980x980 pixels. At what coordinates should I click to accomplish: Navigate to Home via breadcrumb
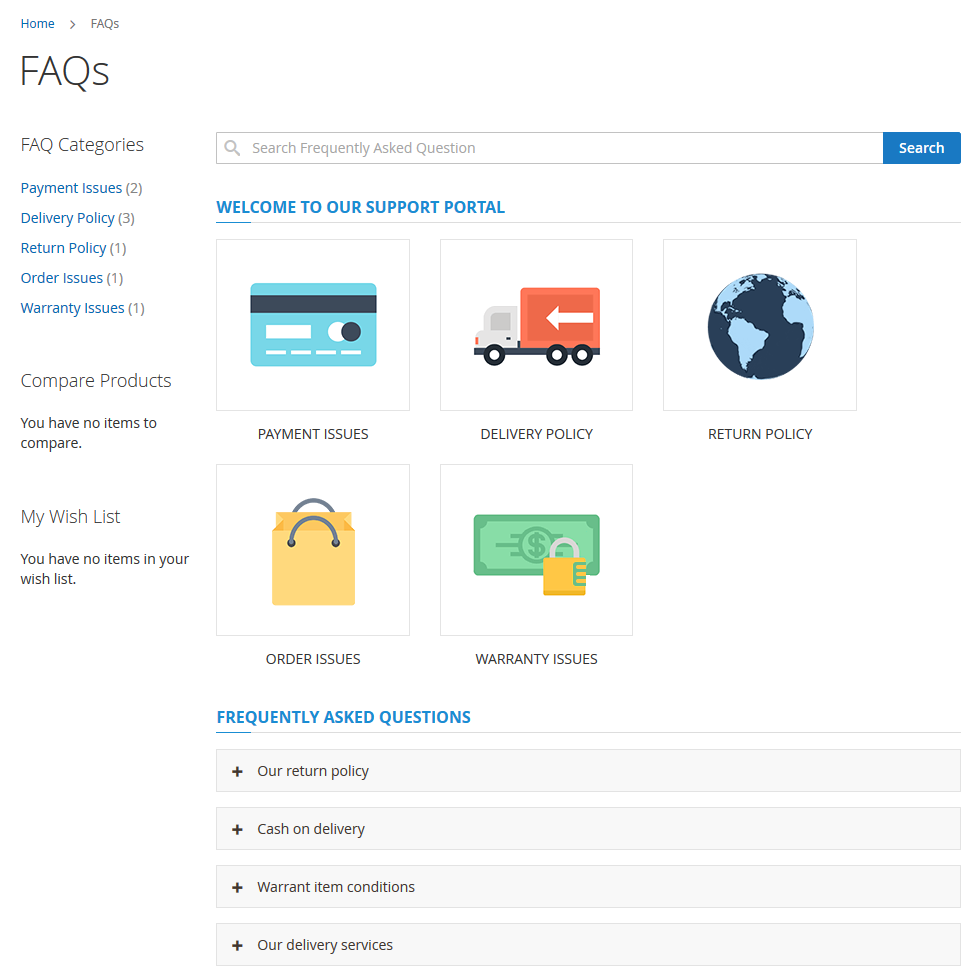click(37, 23)
